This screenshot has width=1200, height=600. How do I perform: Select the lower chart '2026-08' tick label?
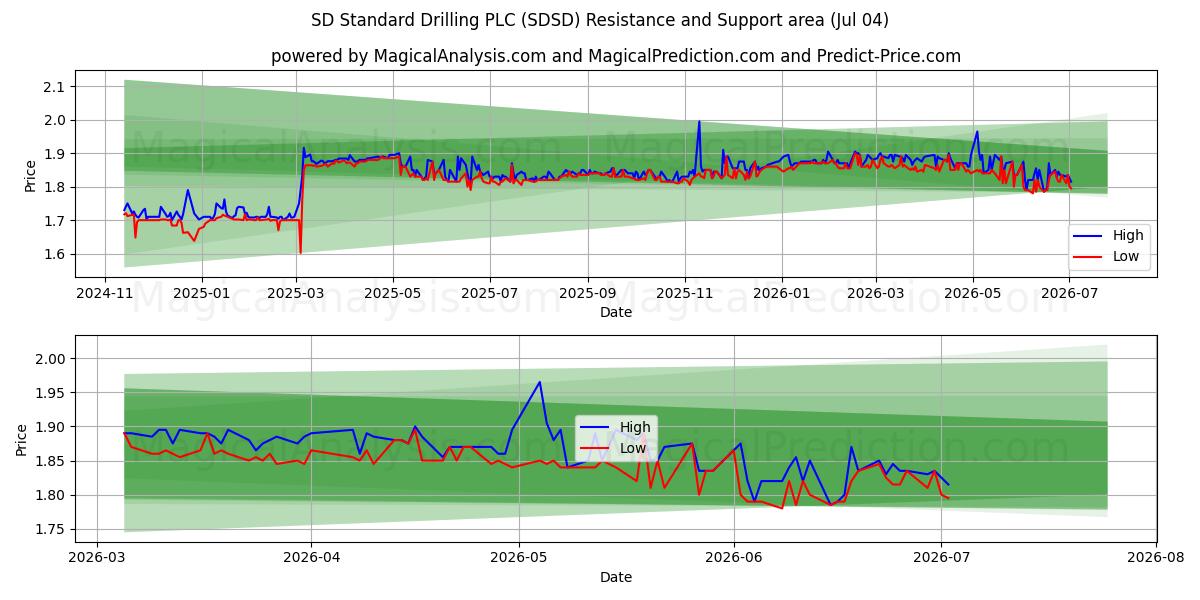click(x=1156, y=559)
